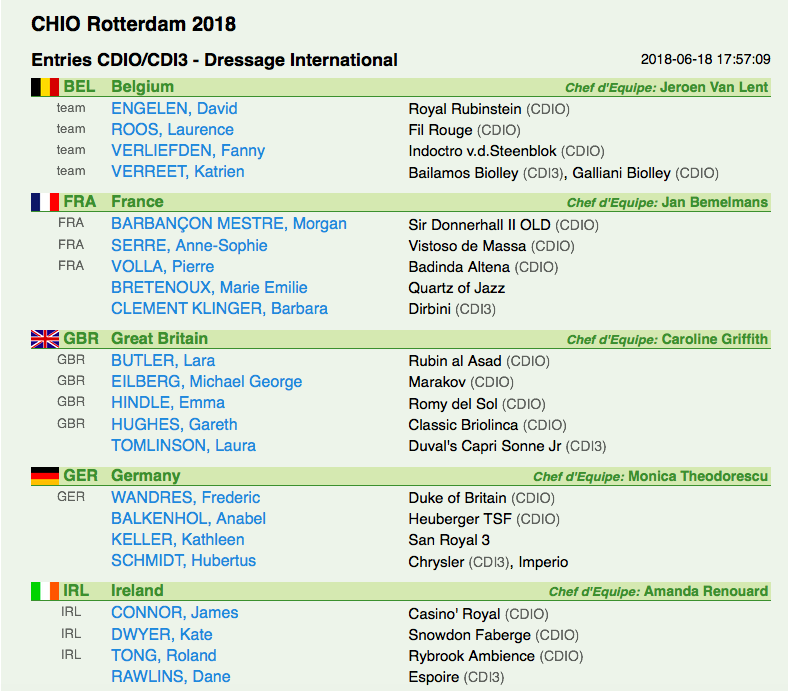Open rider VERLIEFDEN, Fanny link
The width and height of the screenshot is (788, 691).
pyautogui.click(x=188, y=151)
